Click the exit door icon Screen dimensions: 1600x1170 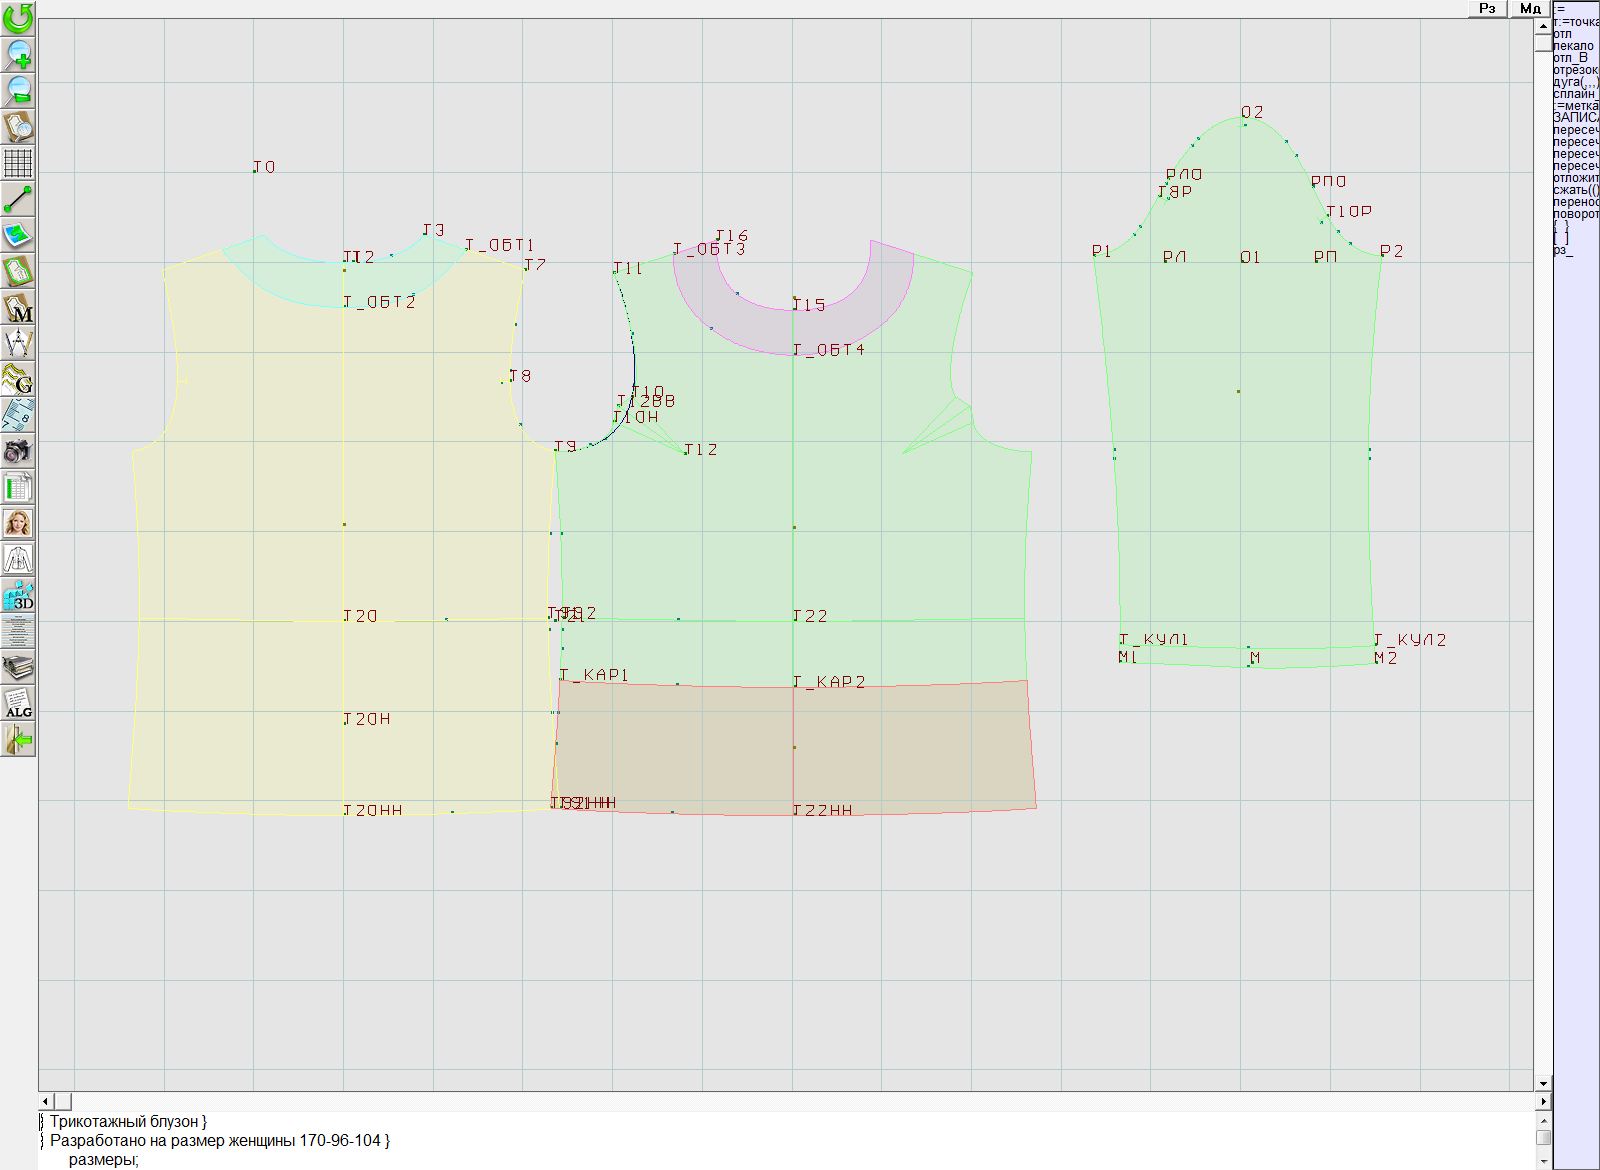tap(18, 740)
